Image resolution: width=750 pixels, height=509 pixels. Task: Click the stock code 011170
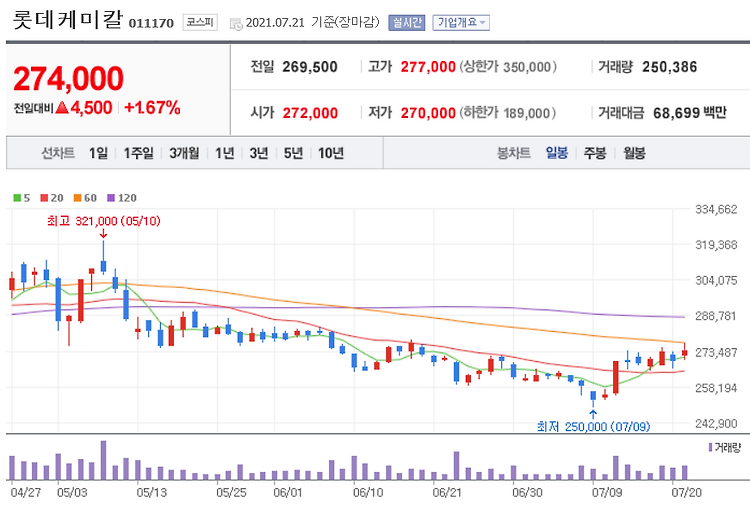click(151, 23)
